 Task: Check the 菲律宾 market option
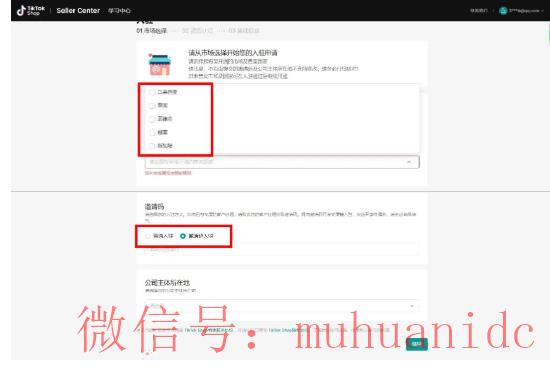tap(152, 119)
